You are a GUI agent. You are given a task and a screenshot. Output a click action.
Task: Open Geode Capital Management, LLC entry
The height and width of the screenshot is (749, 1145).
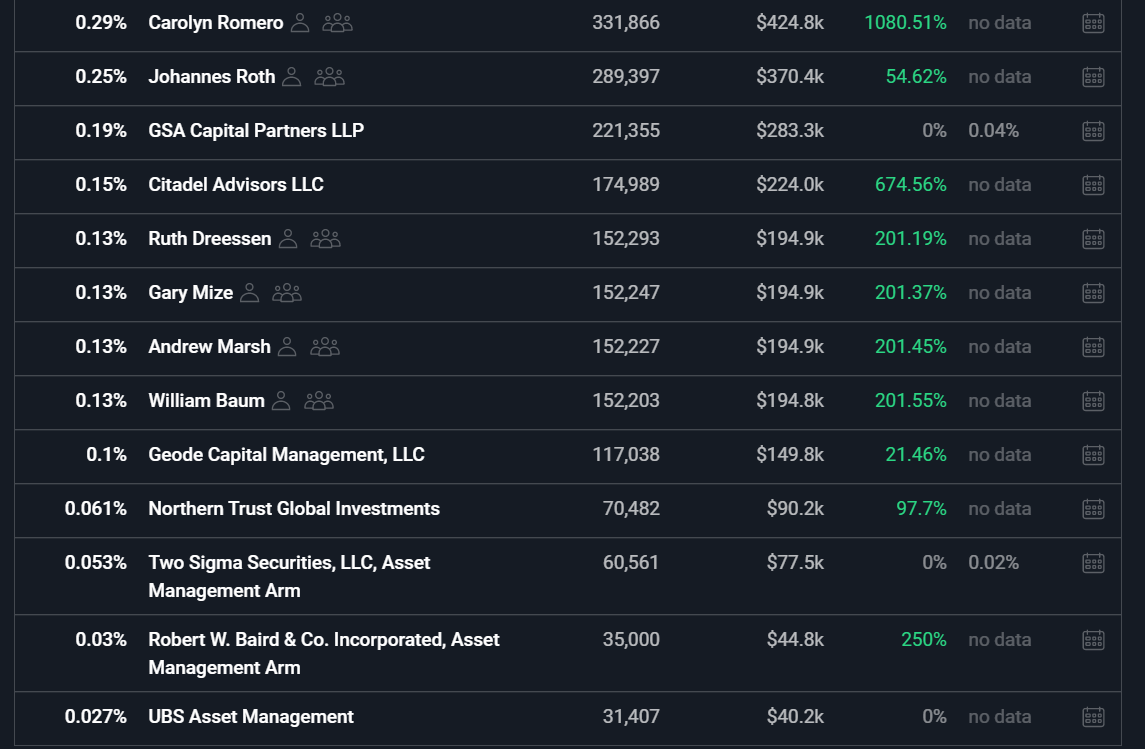(286, 455)
